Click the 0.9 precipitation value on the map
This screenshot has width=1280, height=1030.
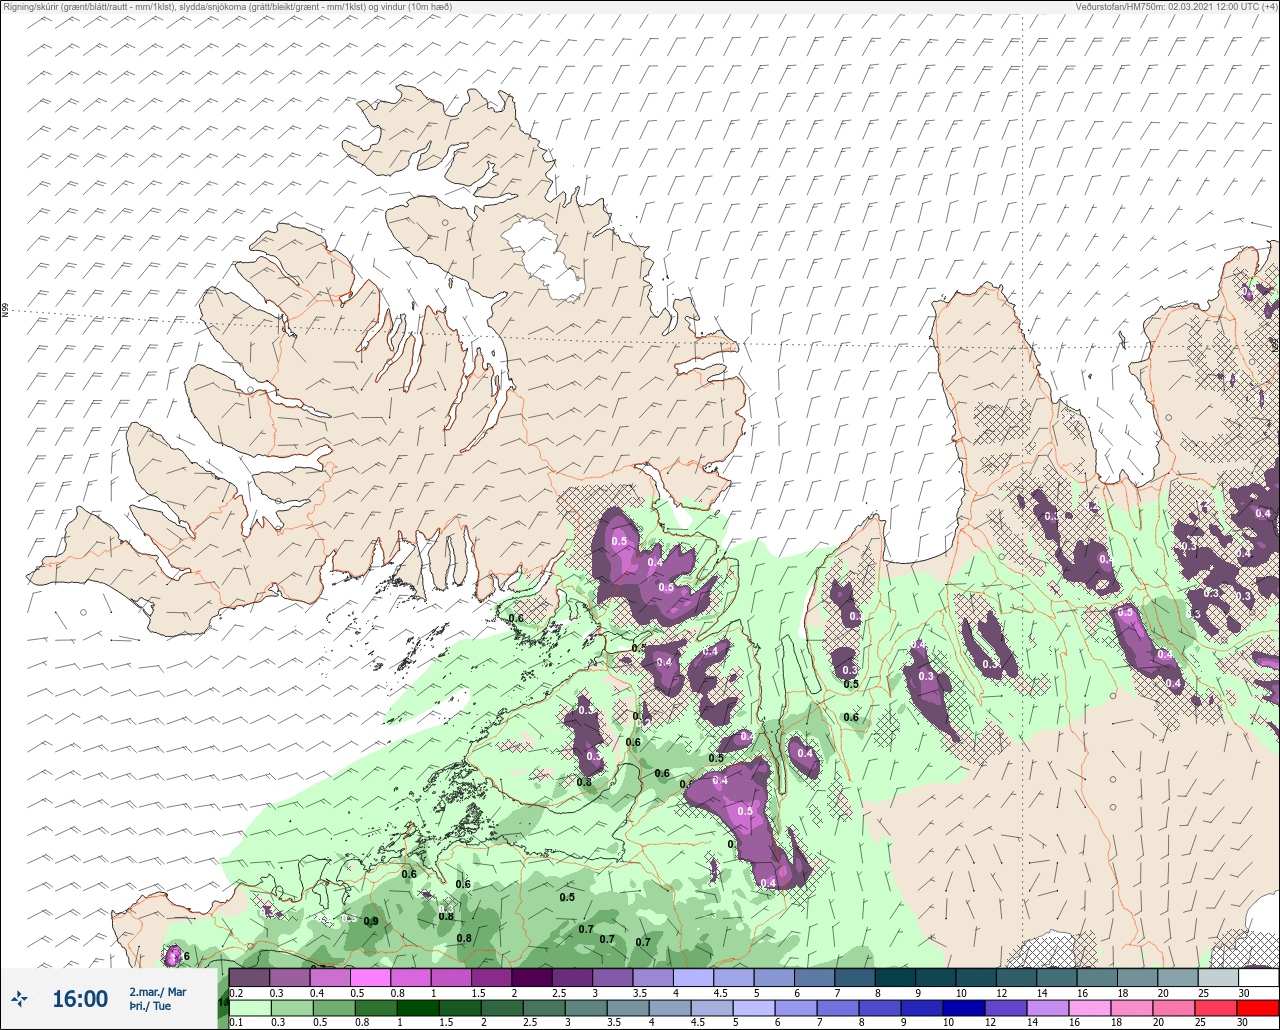click(371, 921)
